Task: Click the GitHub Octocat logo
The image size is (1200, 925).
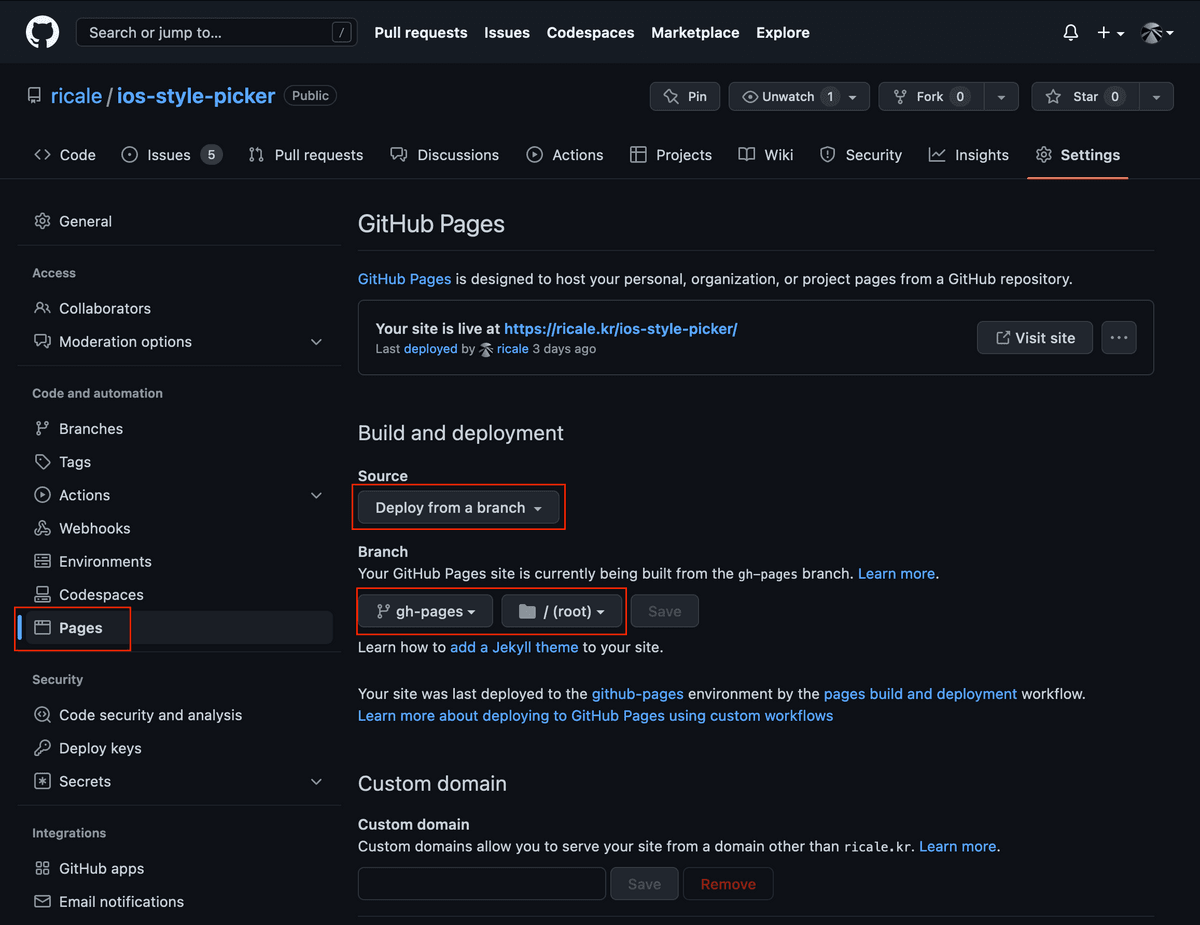Action: [42, 32]
